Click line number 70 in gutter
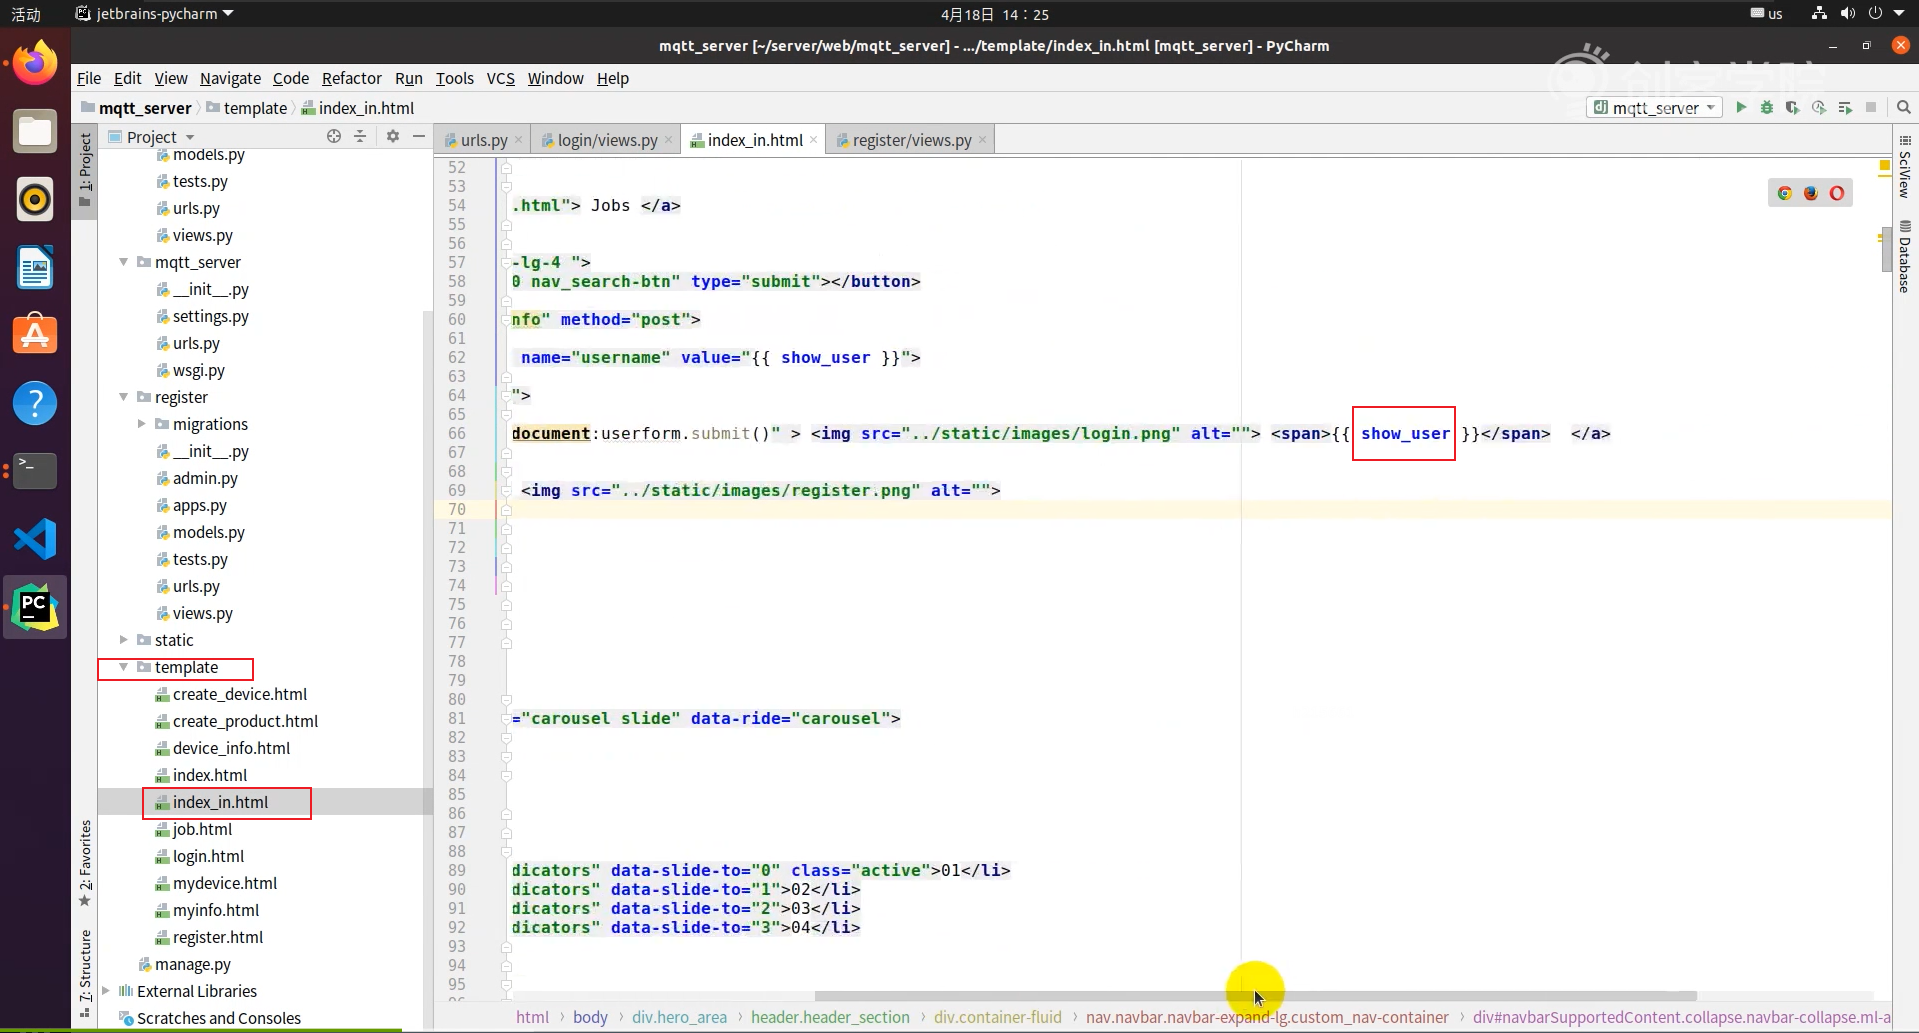 (457, 509)
